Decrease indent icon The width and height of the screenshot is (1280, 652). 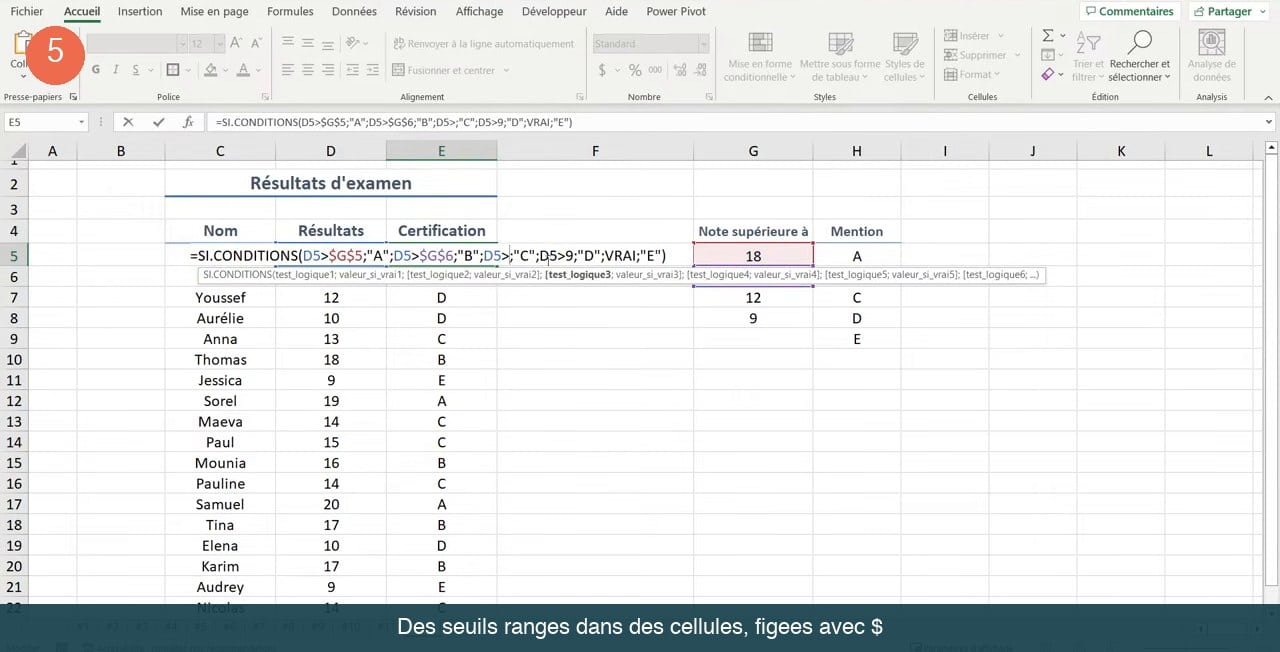pos(353,70)
